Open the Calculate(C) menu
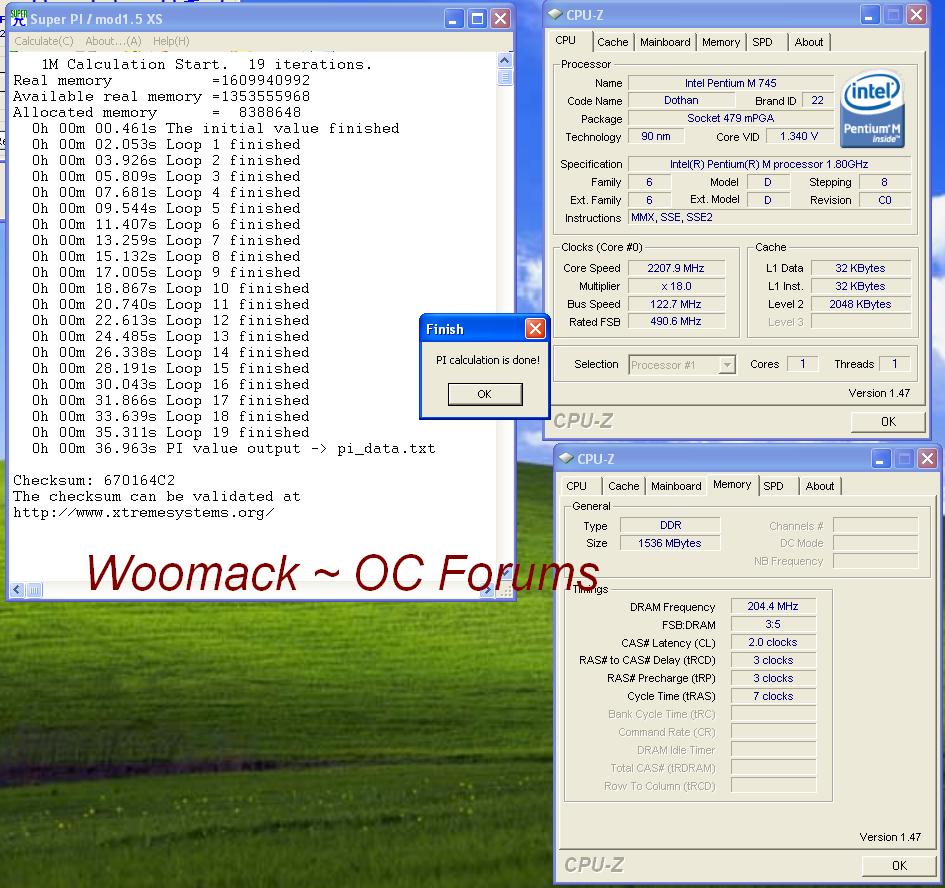The height and width of the screenshot is (888, 945). click(x=43, y=41)
